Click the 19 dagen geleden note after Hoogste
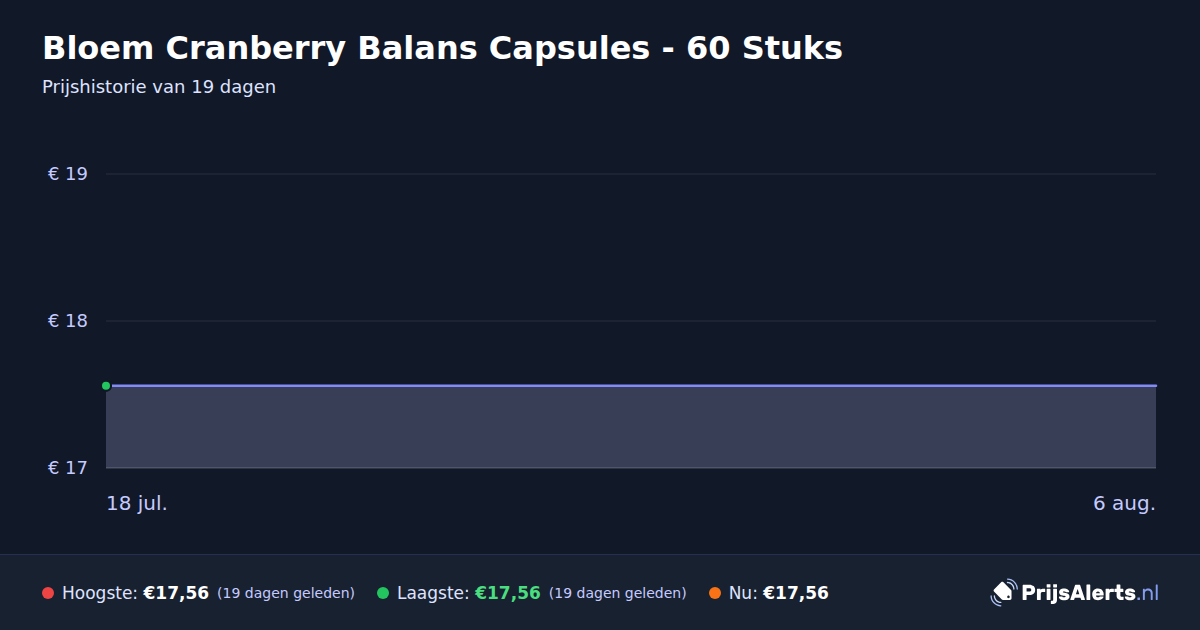The height and width of the screenshot is (630, 1200). pyautogui.click(x=286, y=593)
